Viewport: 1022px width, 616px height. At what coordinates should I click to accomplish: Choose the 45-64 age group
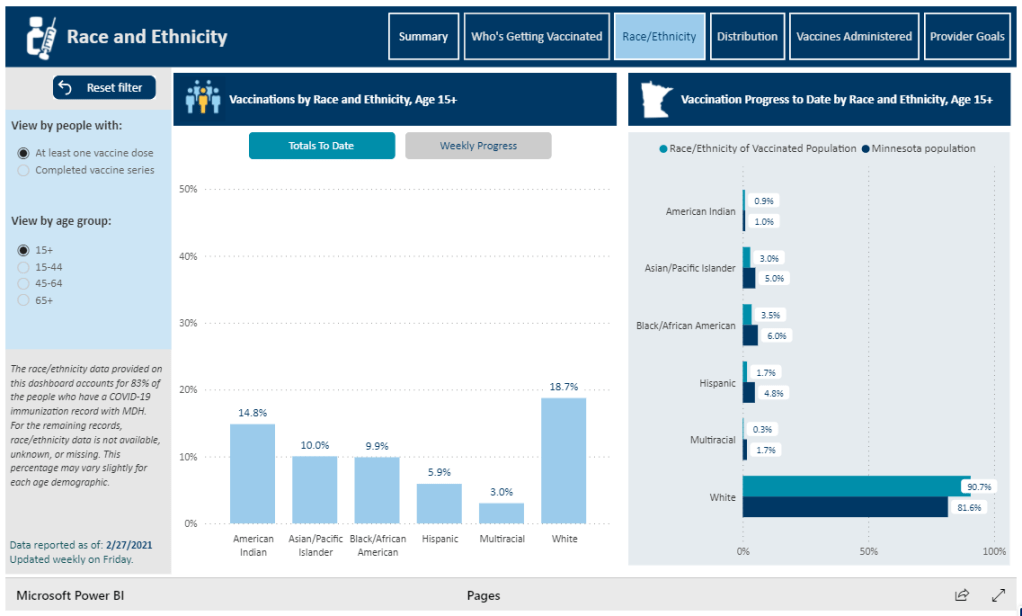[x=24, y=284]
